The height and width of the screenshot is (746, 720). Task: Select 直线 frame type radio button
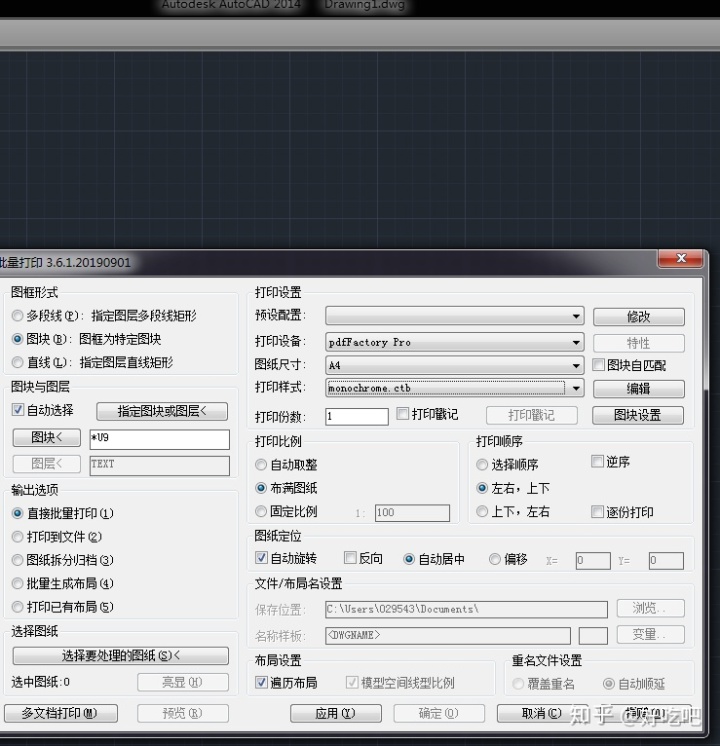pyautogui.click(x=18, y=363)
